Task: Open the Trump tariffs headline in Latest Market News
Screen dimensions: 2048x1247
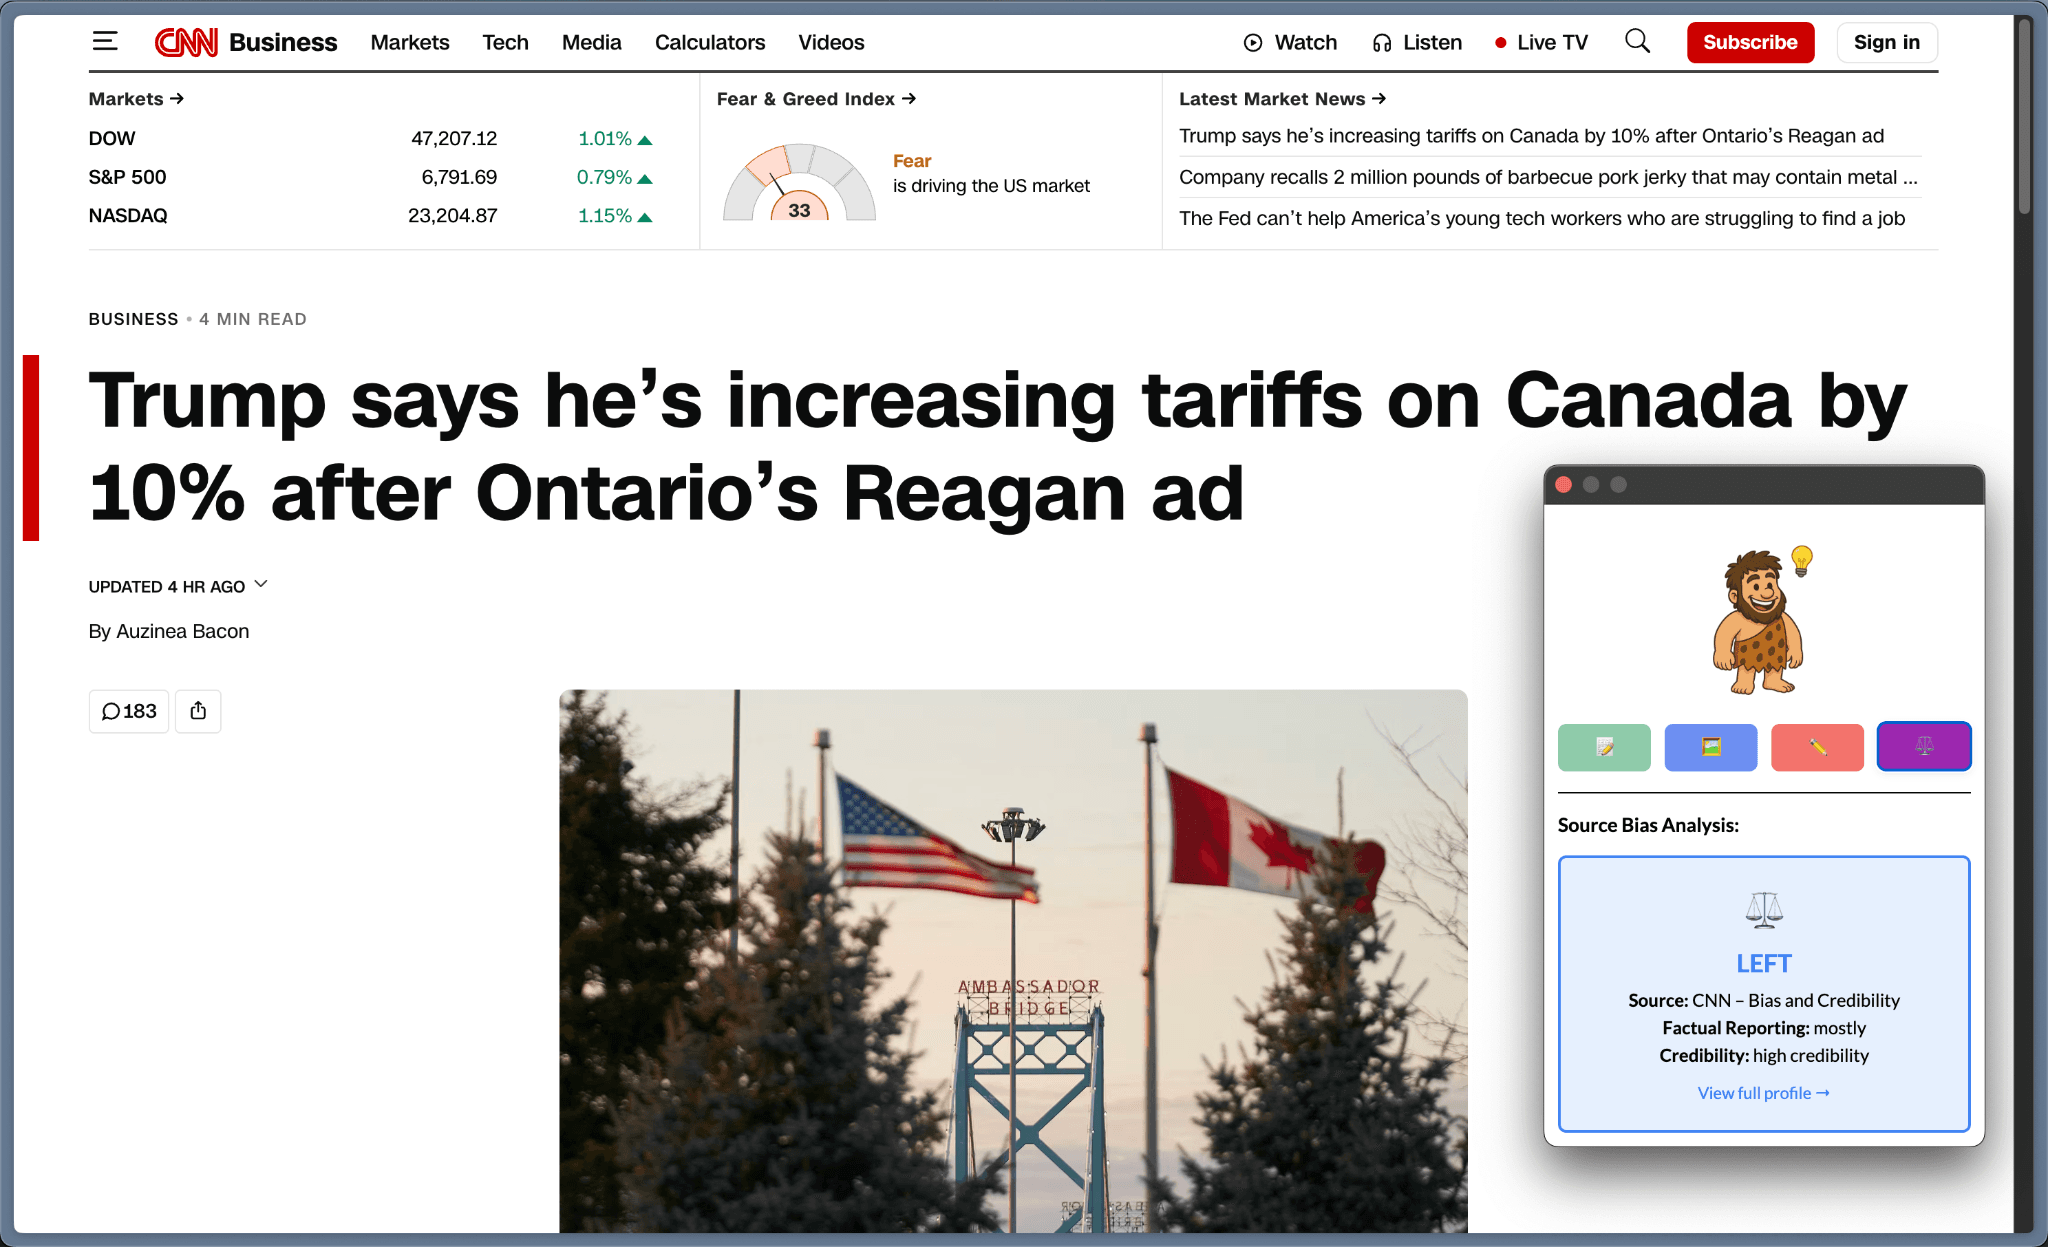Action: (x=1531, y=136)
